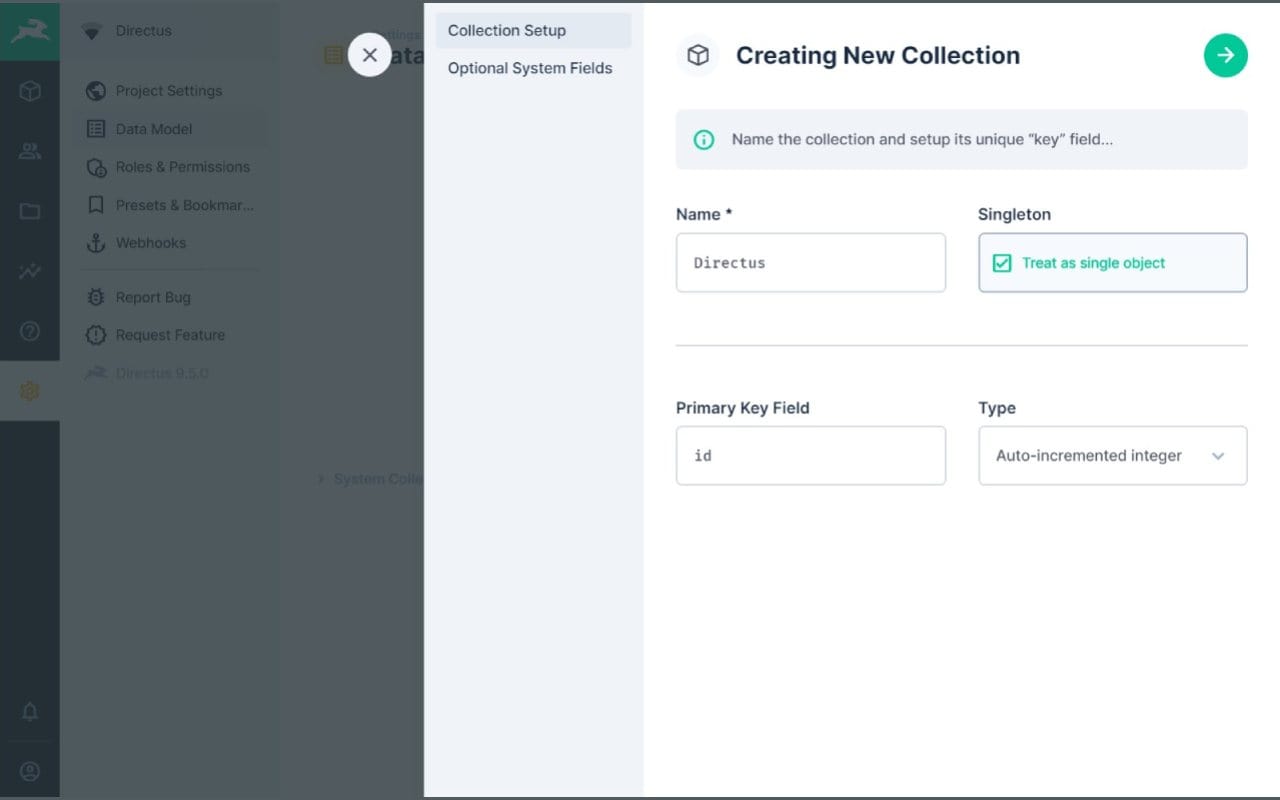Focus the Name input field

811,263
